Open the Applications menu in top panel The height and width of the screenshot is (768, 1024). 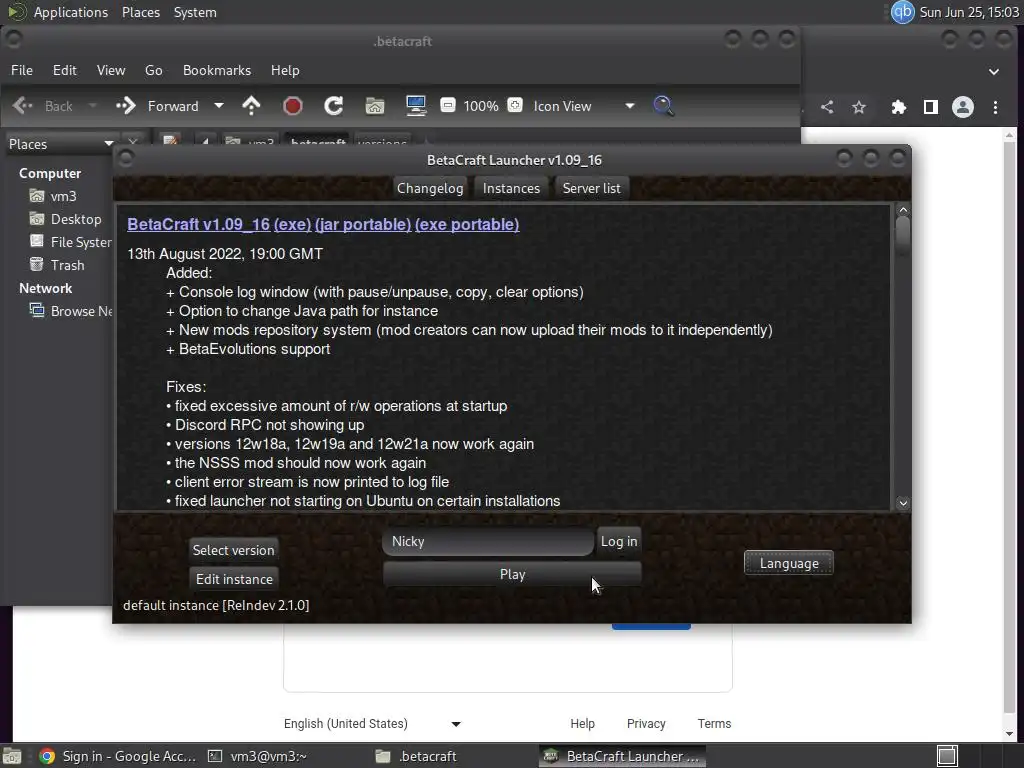click(x=71, y=12)
